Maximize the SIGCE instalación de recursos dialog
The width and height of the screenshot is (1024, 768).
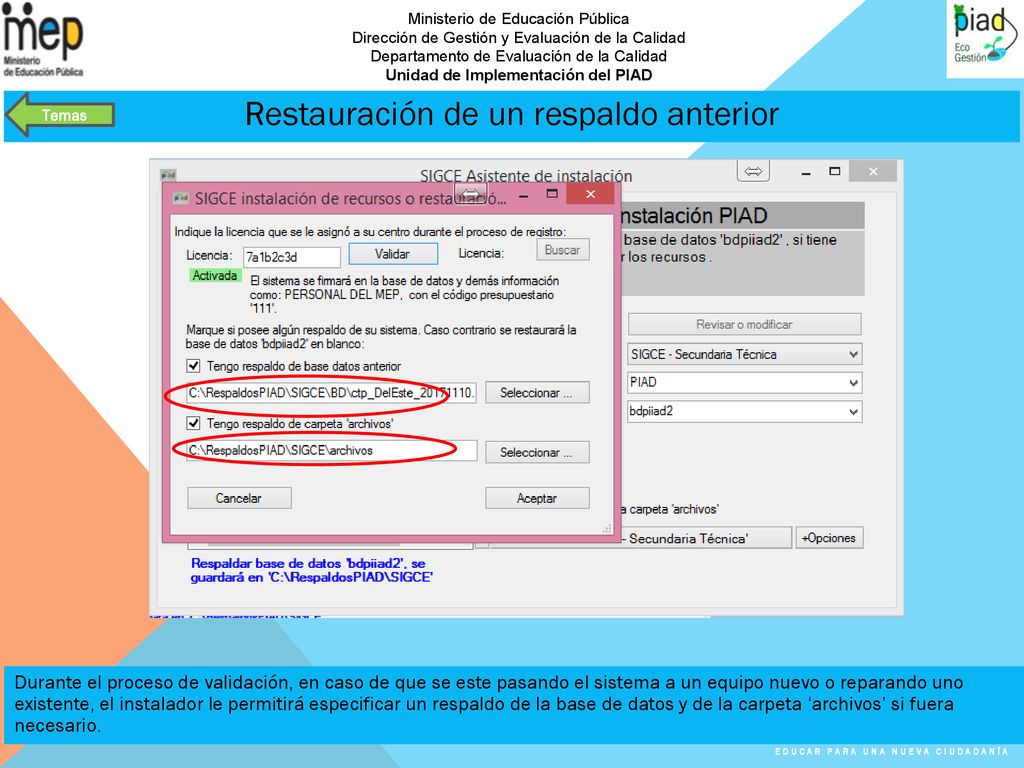552,194
